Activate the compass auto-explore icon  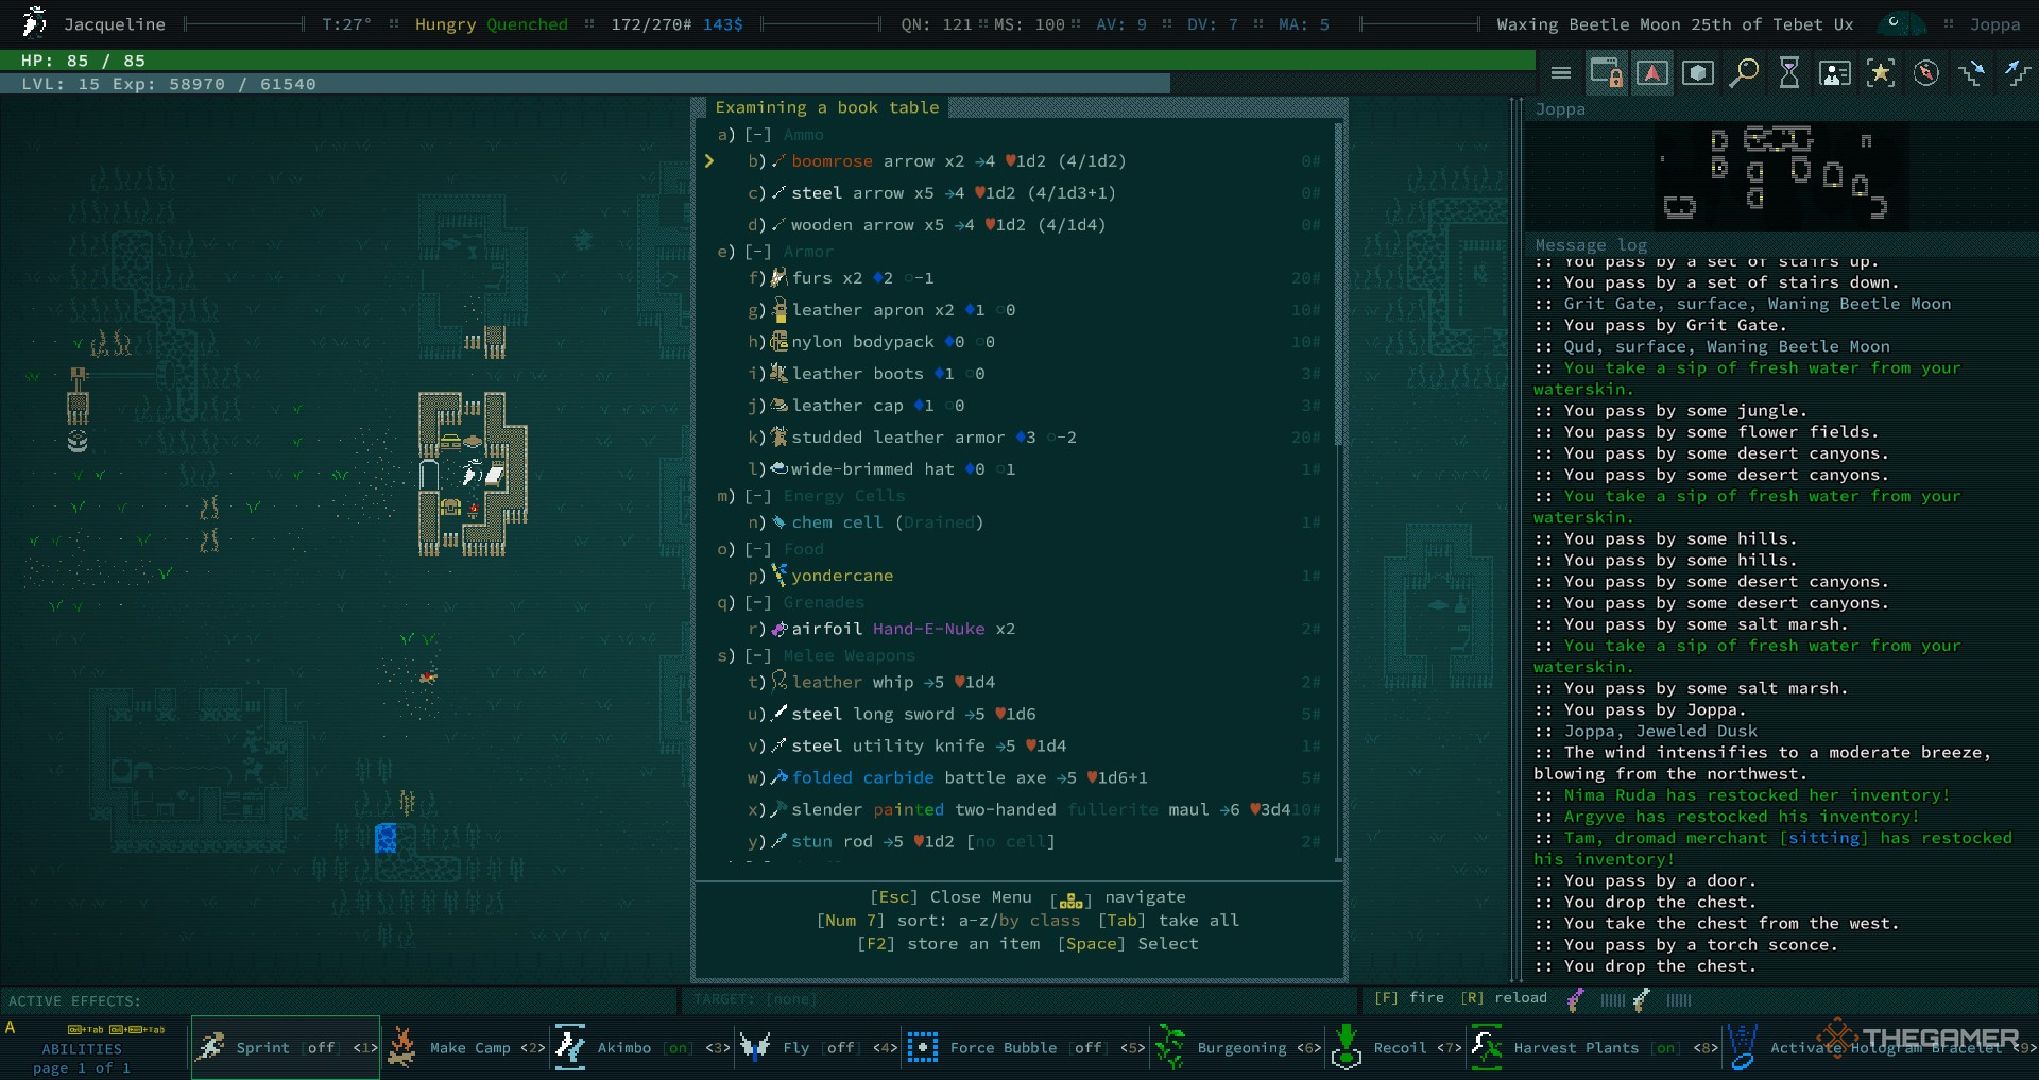(x=1926, y=73)
